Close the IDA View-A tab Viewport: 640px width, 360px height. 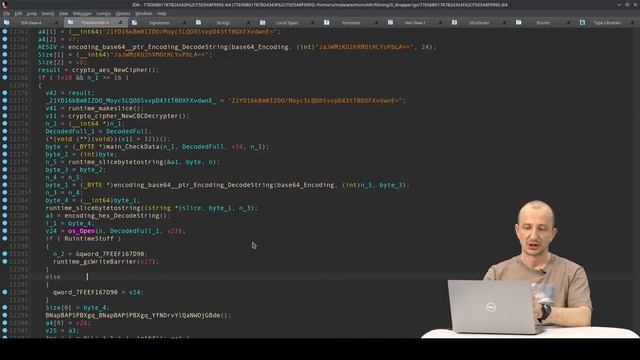pos(56,23)
